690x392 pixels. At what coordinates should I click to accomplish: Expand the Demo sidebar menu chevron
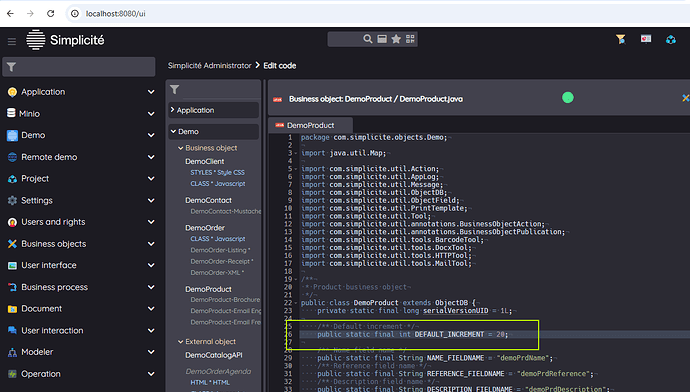(151, 136)
